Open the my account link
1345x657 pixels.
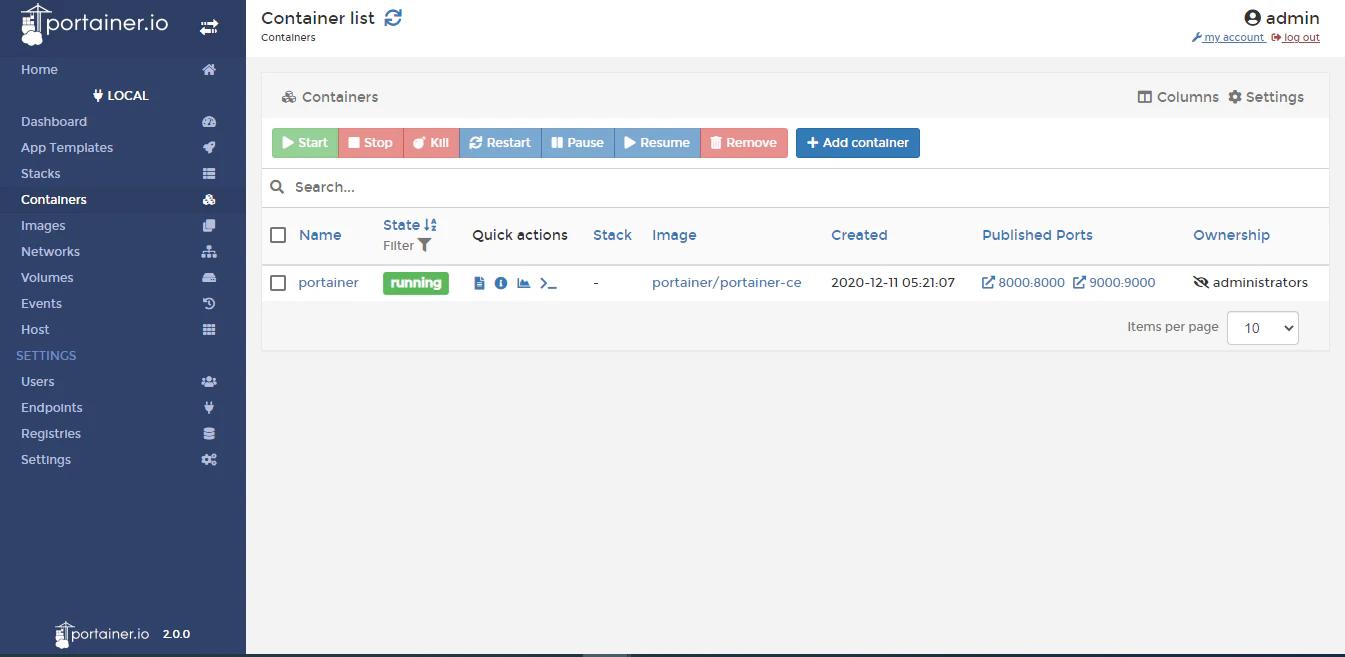tap(1229, 38)
